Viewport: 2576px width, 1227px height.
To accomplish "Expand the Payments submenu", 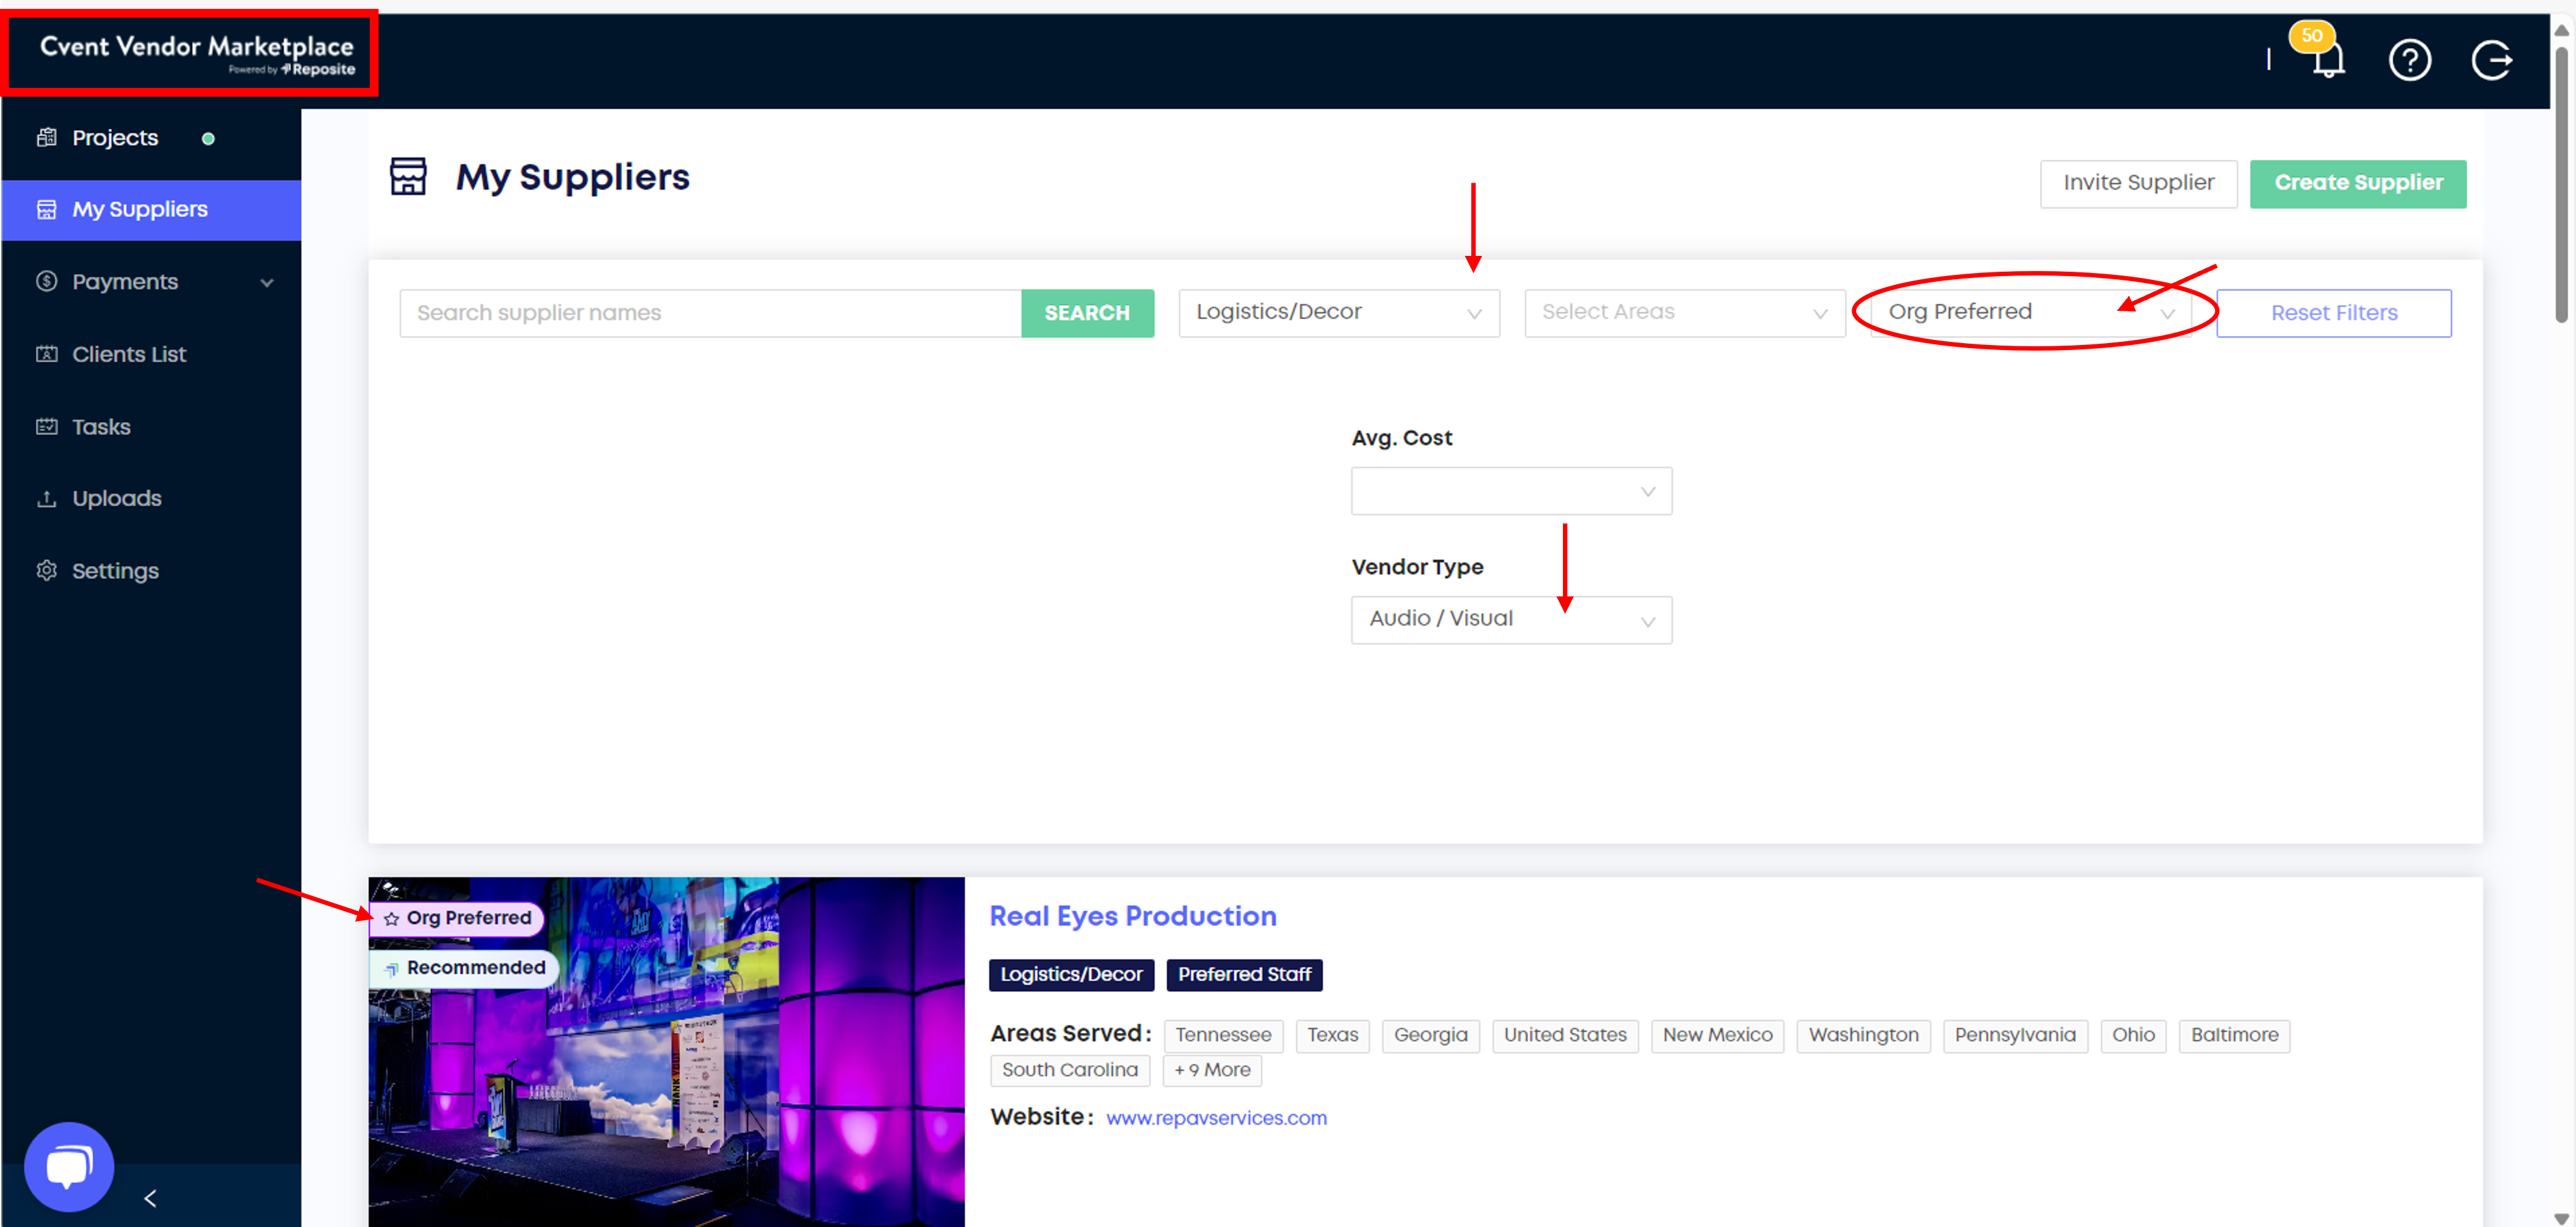I will pos(266,283).
